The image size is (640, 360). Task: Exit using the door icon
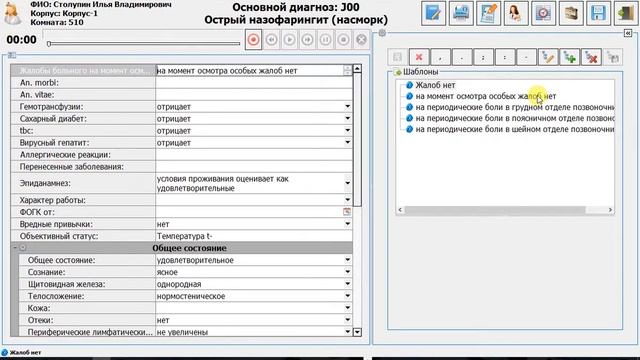point(626,13)
